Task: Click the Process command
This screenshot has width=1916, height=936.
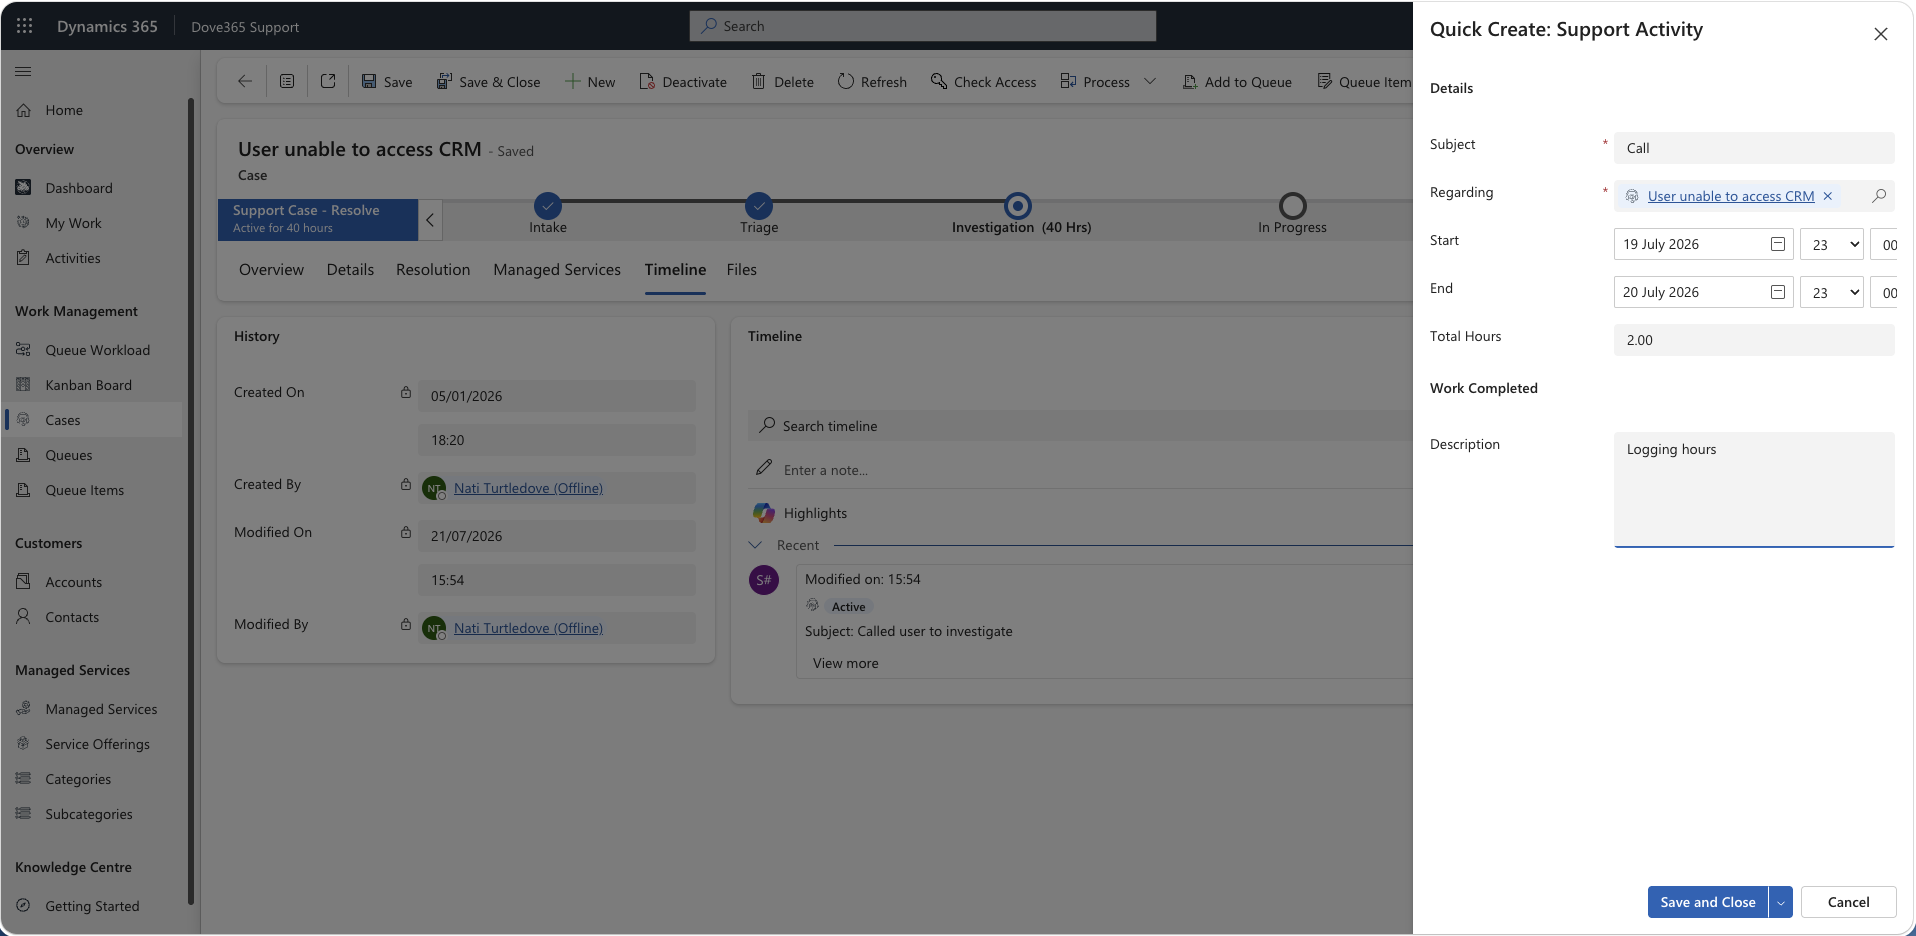Action: 1095,82
